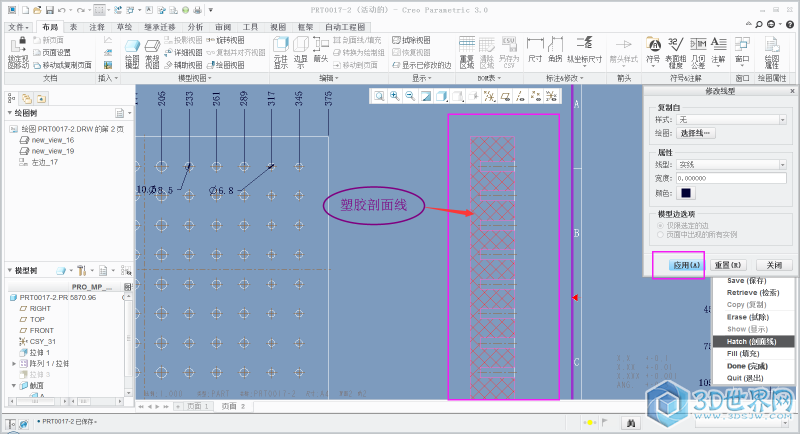Collapse the 模型树 model tree panel
The image size is (800, 434).
(10, 270)
